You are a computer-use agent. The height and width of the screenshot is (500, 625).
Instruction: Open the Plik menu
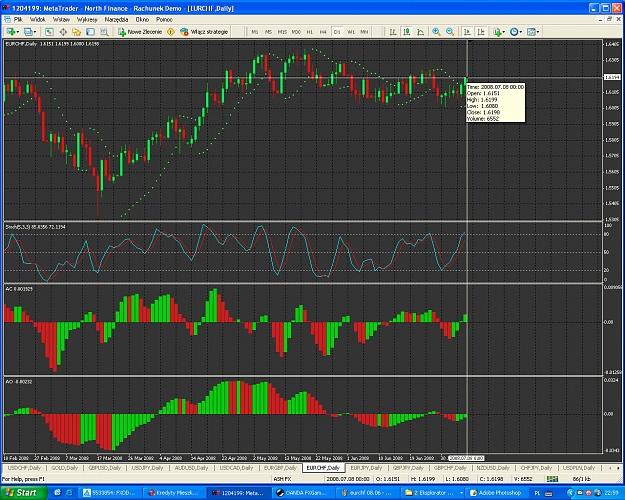pyautogui.click(x=18, y=20)
